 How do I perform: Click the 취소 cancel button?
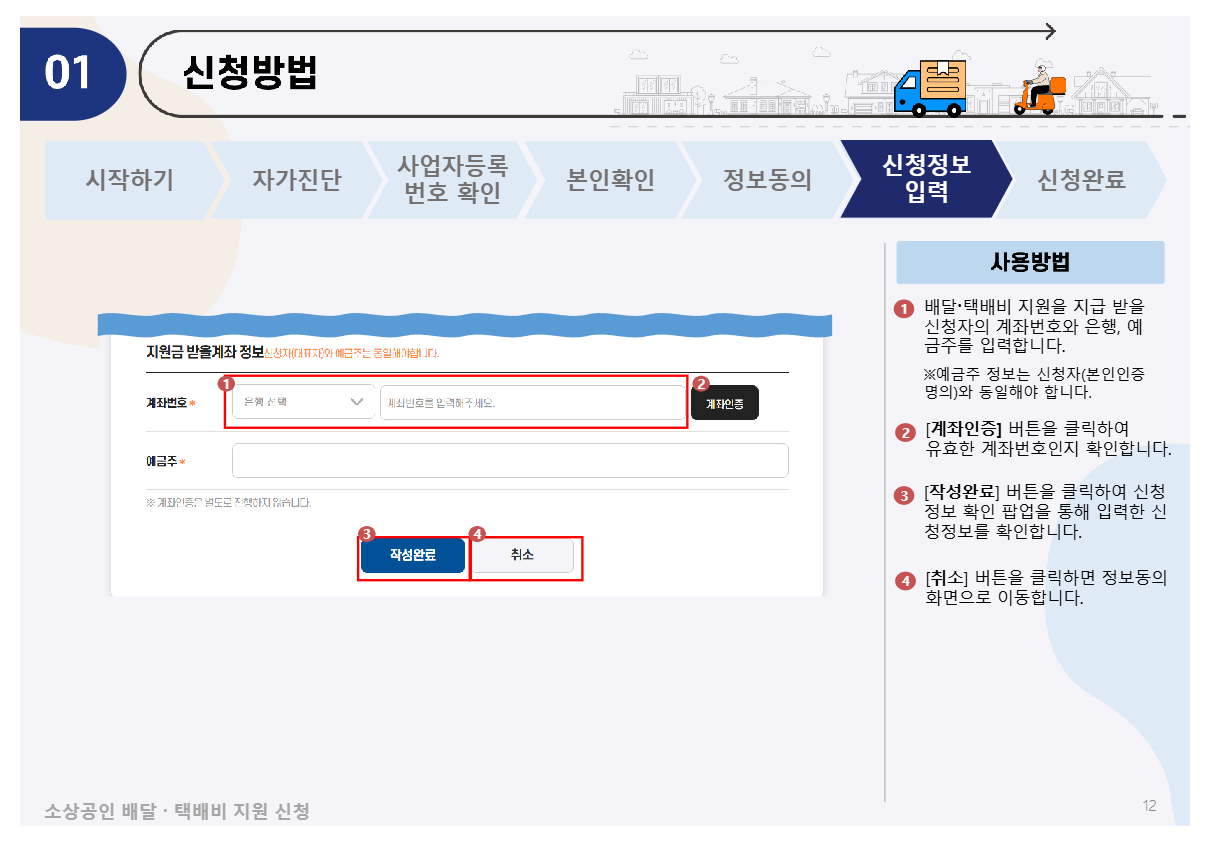[x=525, y=555]
